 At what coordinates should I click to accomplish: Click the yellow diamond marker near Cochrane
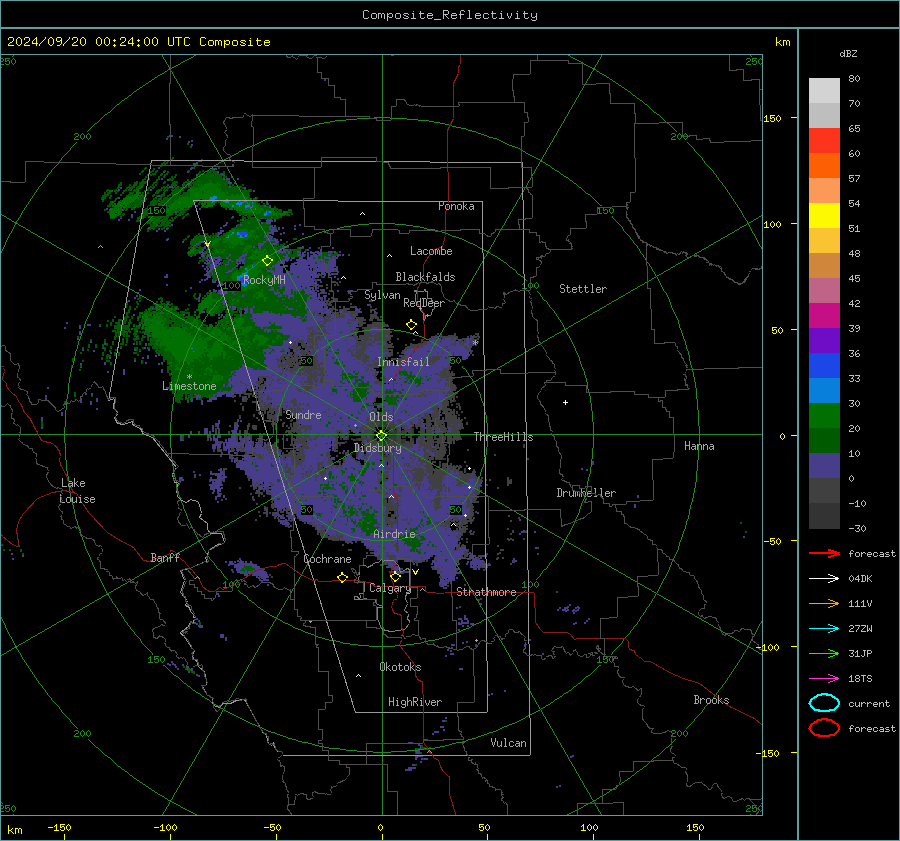[342, 577]
